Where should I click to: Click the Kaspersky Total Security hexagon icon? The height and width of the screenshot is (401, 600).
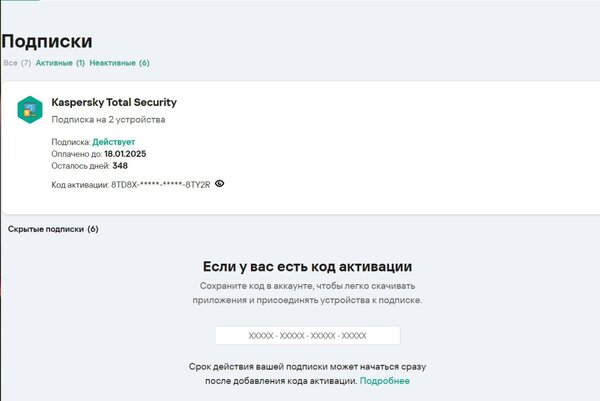pyautogui.click(x=30, y=110)
